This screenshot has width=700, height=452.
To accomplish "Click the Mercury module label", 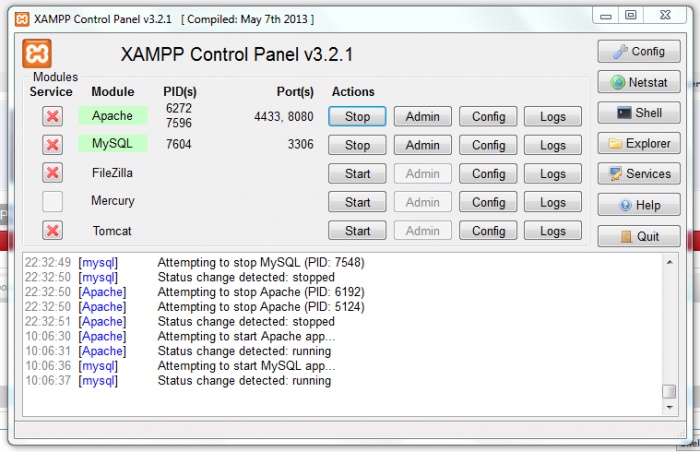I will 112,201.
